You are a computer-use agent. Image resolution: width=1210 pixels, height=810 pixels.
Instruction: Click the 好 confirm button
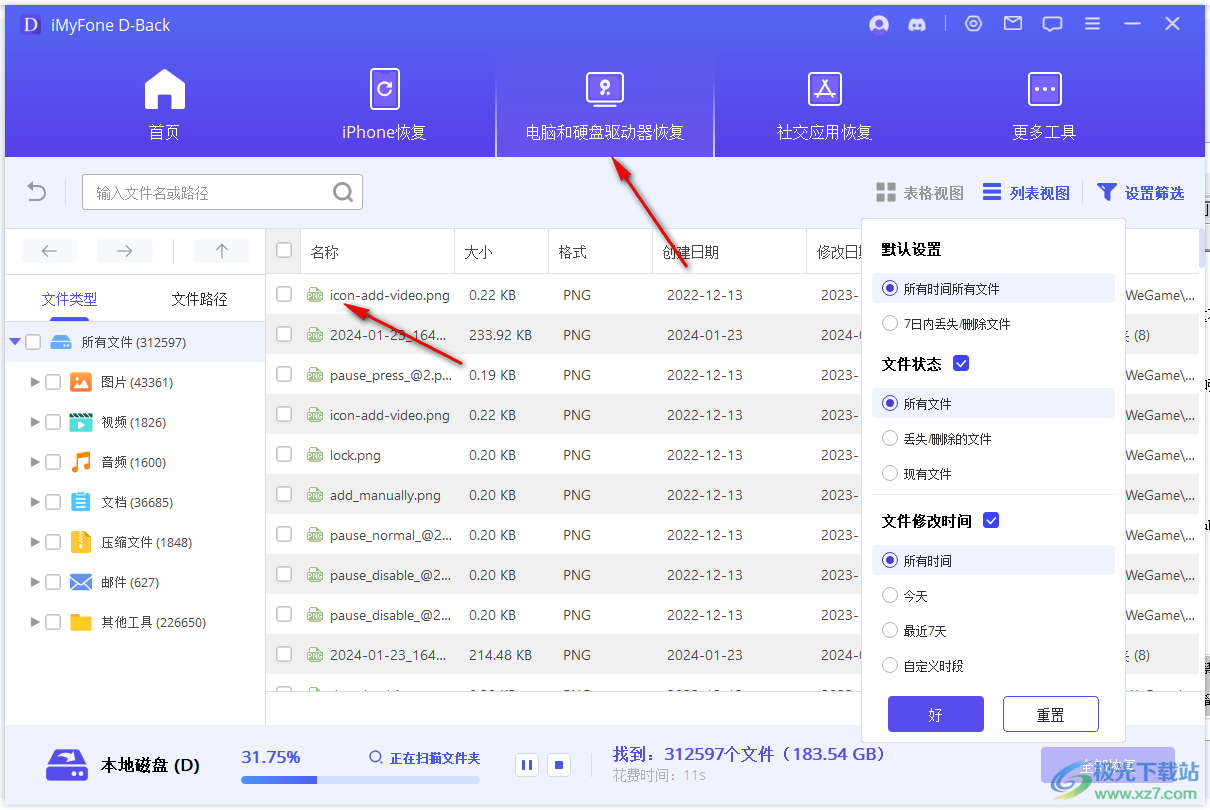[x=935, y=715]
